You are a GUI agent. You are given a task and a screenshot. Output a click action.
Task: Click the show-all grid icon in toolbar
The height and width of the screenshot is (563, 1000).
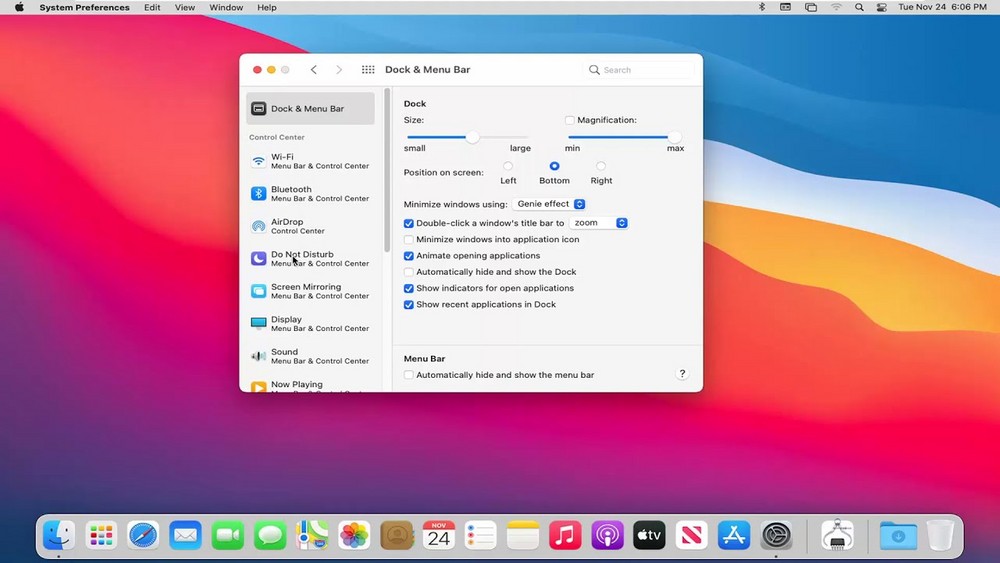tap(368, 70)
